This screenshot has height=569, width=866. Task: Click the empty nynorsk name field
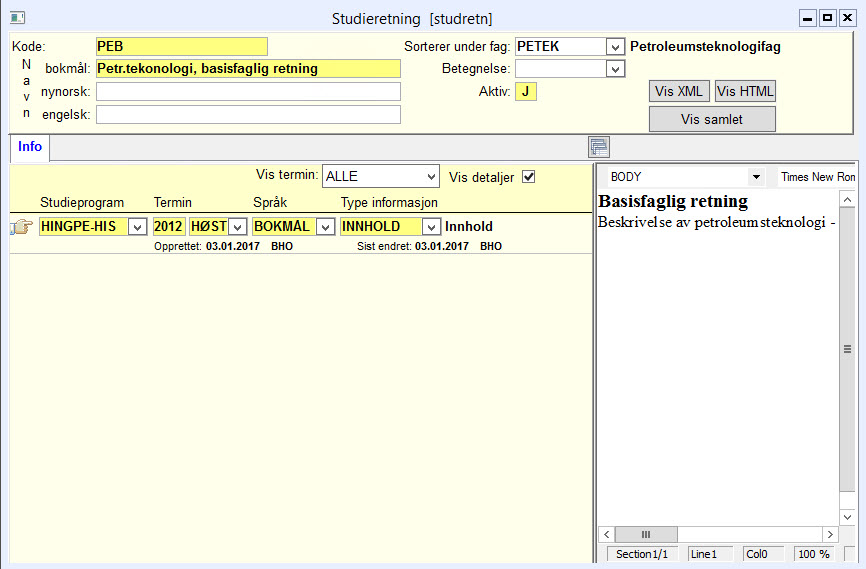click(x=248, y=92)
